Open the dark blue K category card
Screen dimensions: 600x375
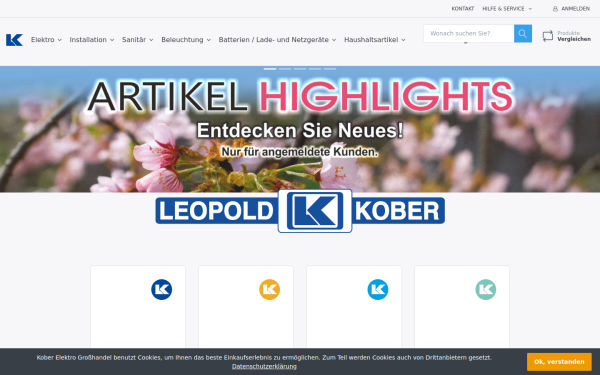(x=138, y=307)
